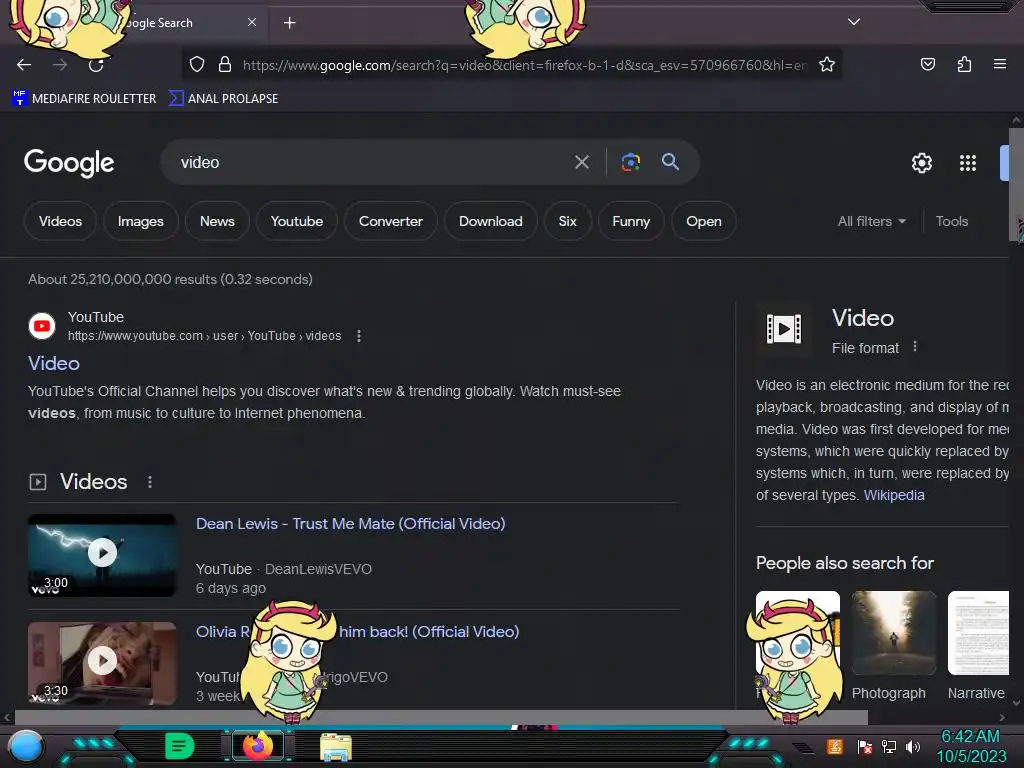This screenshot has height=768, width=1024.
Task: Open the ANAL PROLAPSE bookmark
Action: tap(223, 99)
